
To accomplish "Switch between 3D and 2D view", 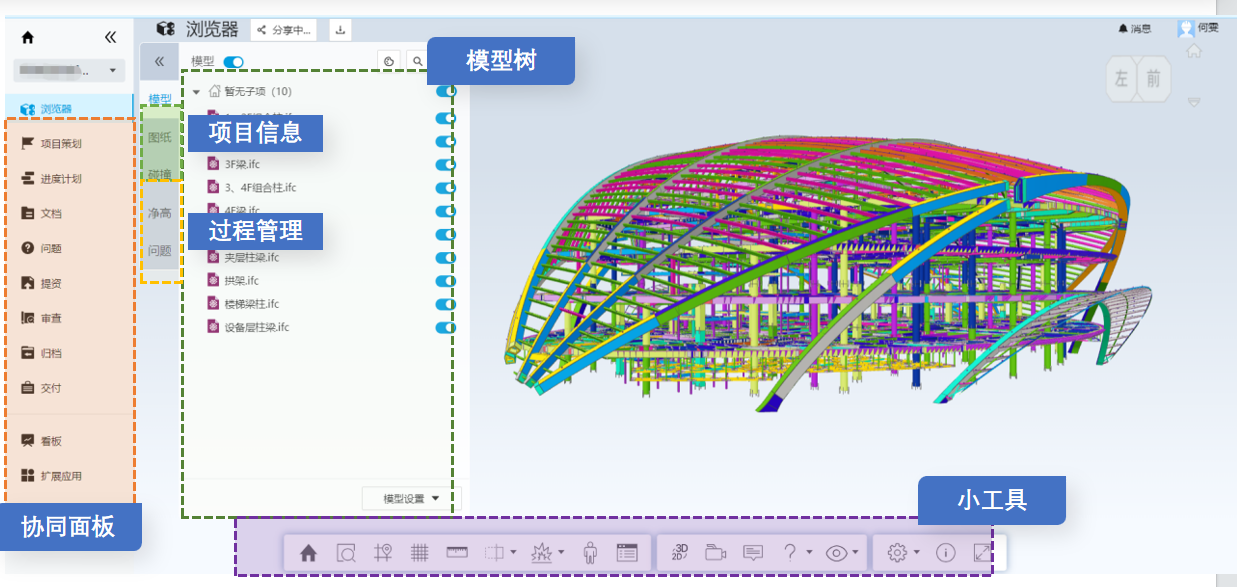I will 681,552.
